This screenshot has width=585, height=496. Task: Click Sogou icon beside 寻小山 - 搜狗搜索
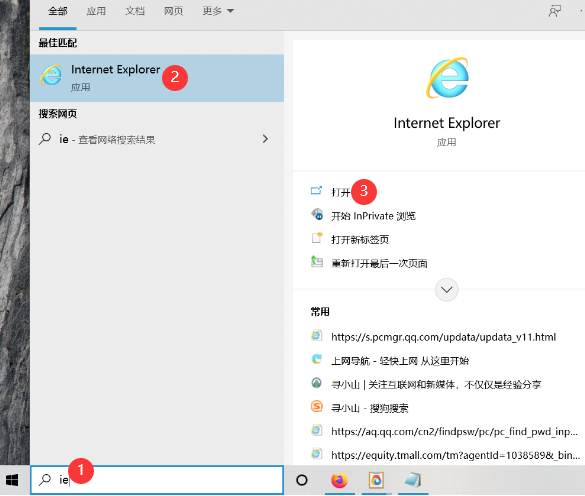point(316,406)
